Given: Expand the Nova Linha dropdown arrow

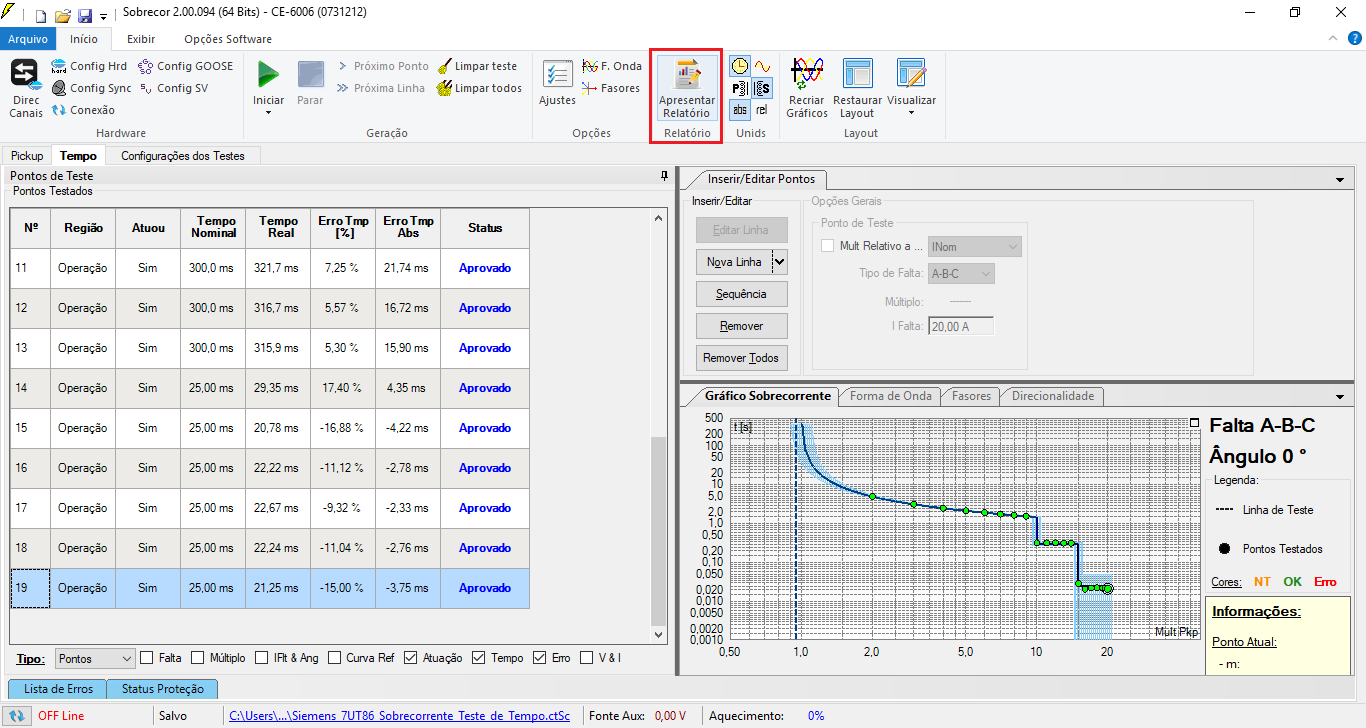Looking at the screenshot, I should click(x=780, y=262).
